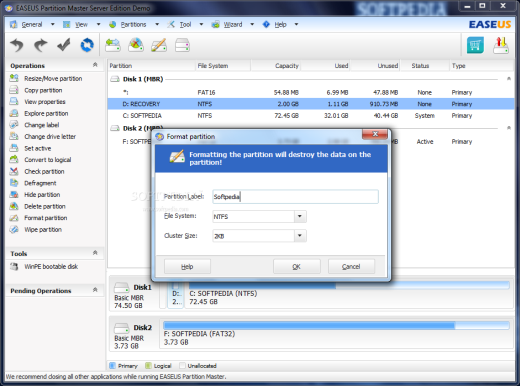Open the General menu
This screenshot has height=386, width=520.
pyautogui.click(x=32, y=24)
